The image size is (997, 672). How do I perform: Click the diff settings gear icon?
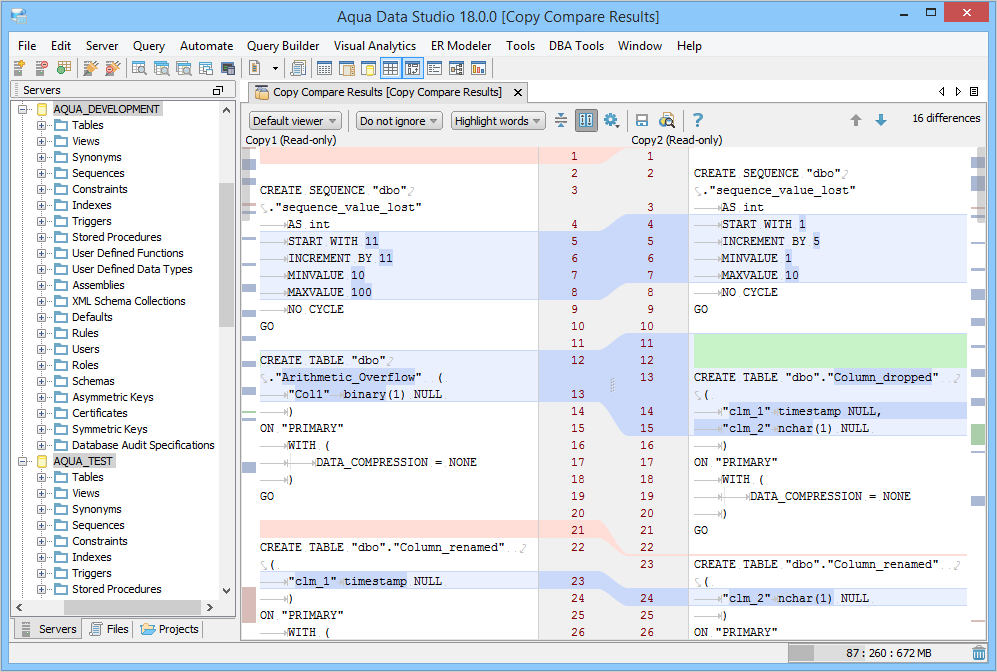click(x=611, y=121)
